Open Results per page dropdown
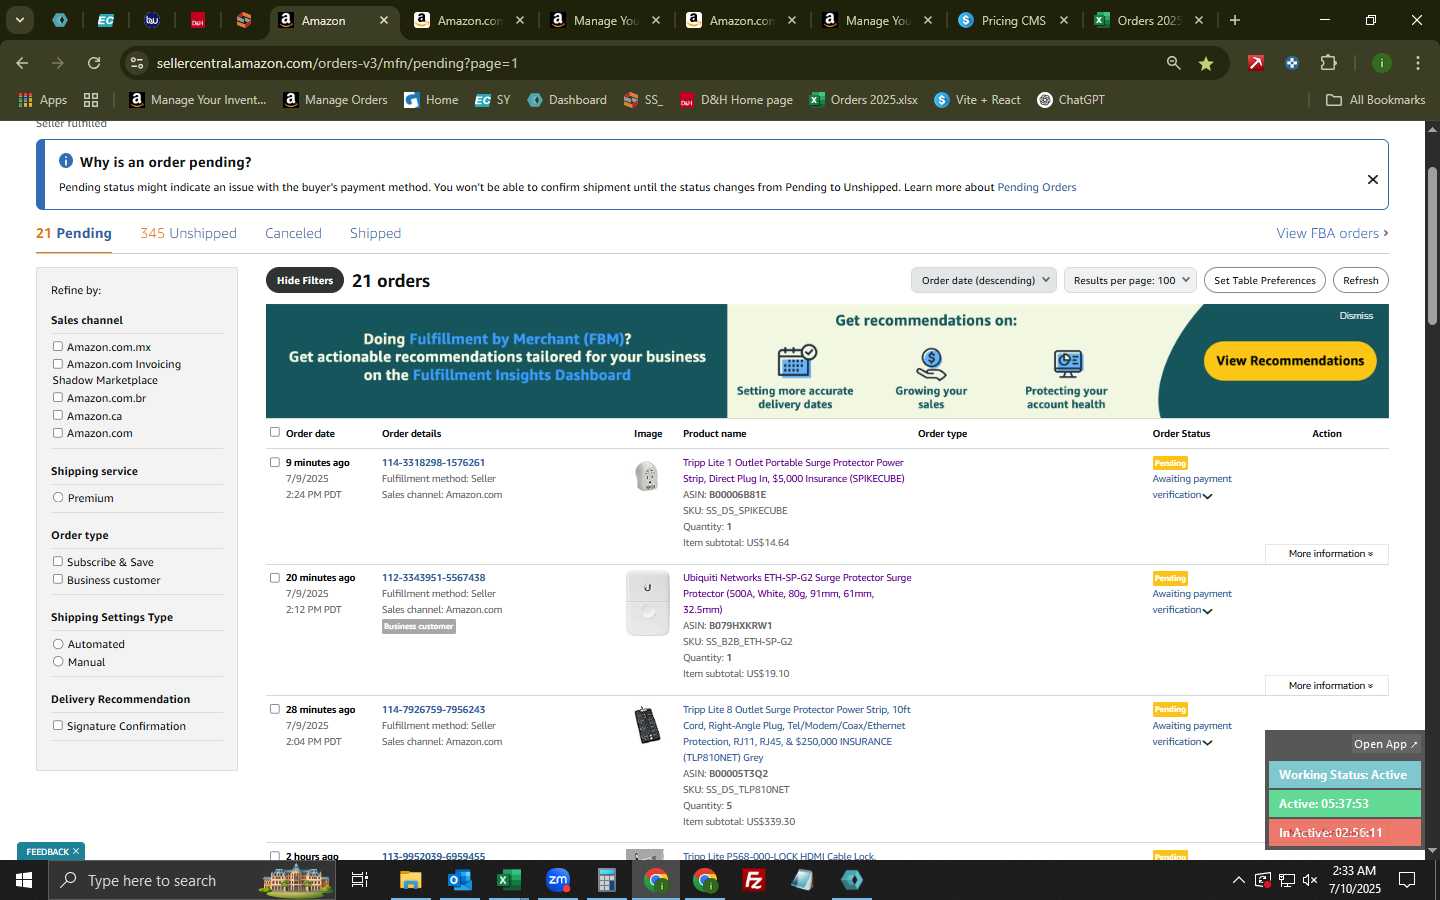This screenshot has height=900, width=1440. pyautogui.click(x=1130, y=280)
